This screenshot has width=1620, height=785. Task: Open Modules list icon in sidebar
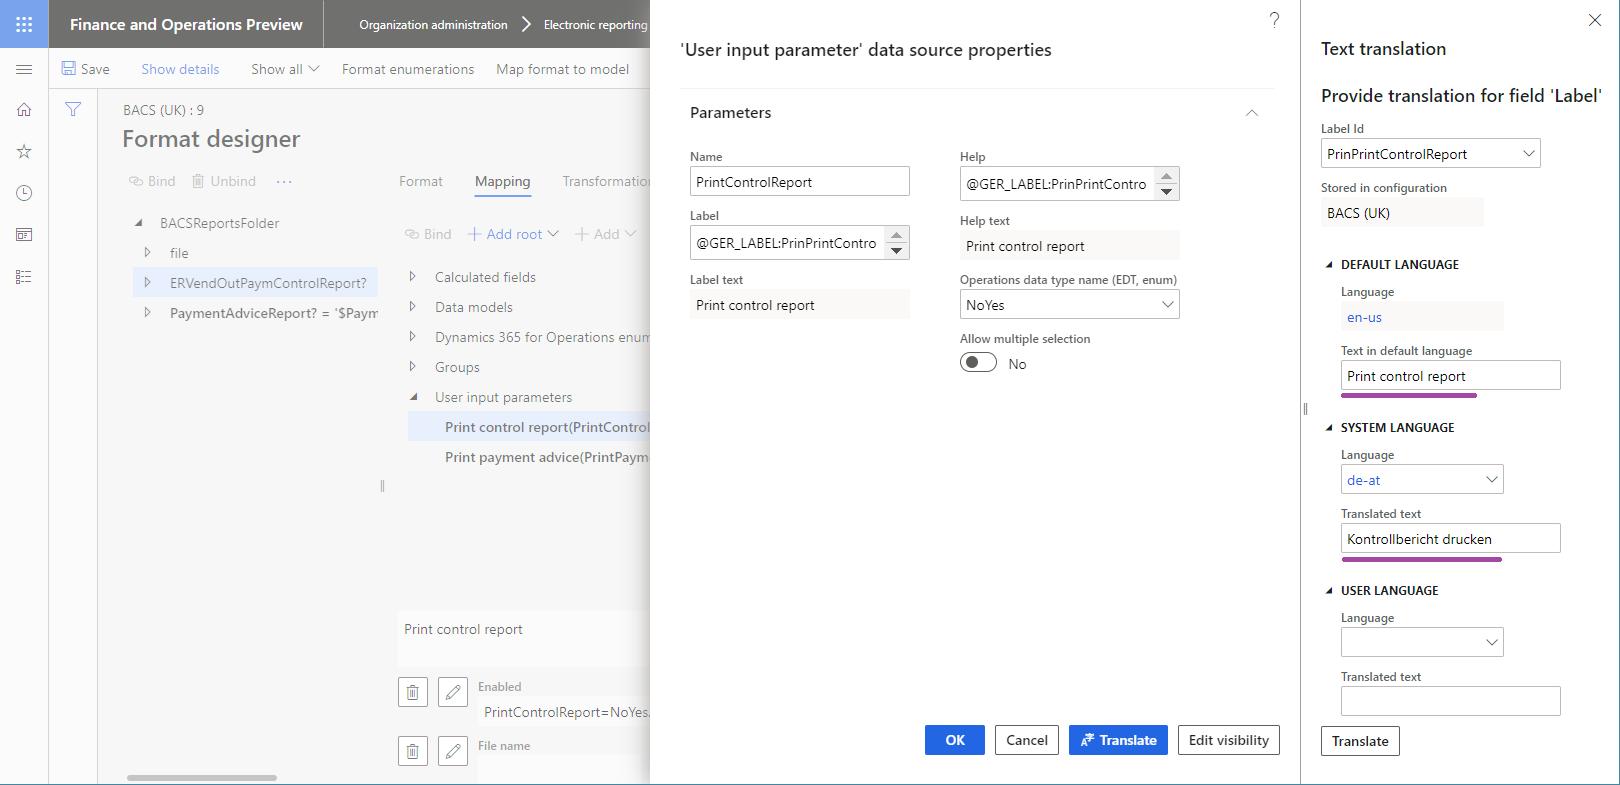tap(24, 277)
